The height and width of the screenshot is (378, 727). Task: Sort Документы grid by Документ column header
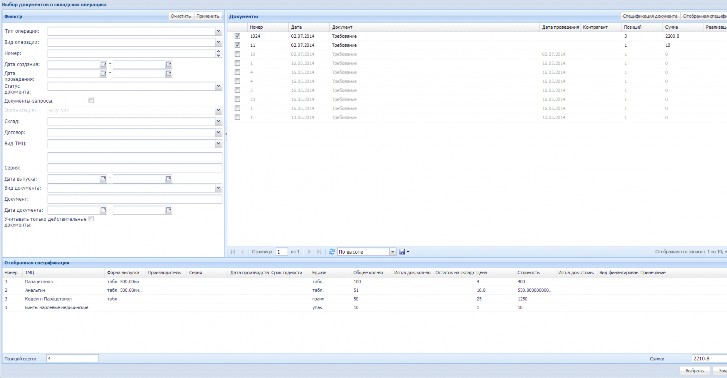(x=435, y=27)
